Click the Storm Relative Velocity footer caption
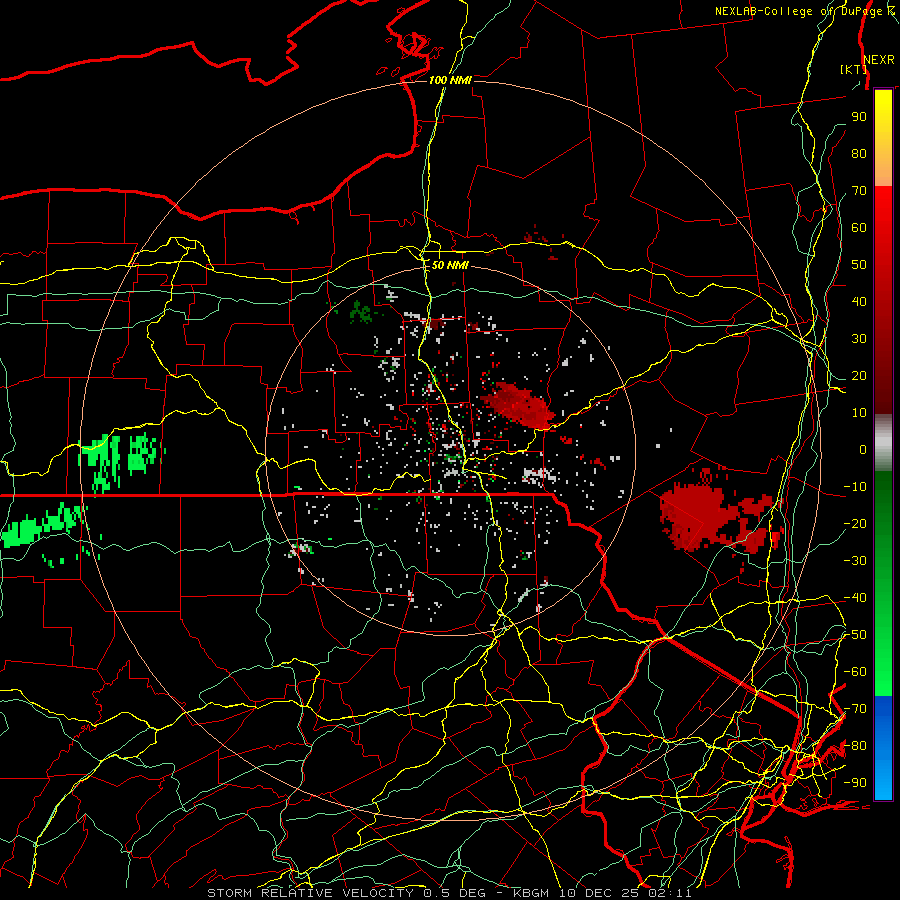The height and width of the screenshot is (900, 900). 449,893
